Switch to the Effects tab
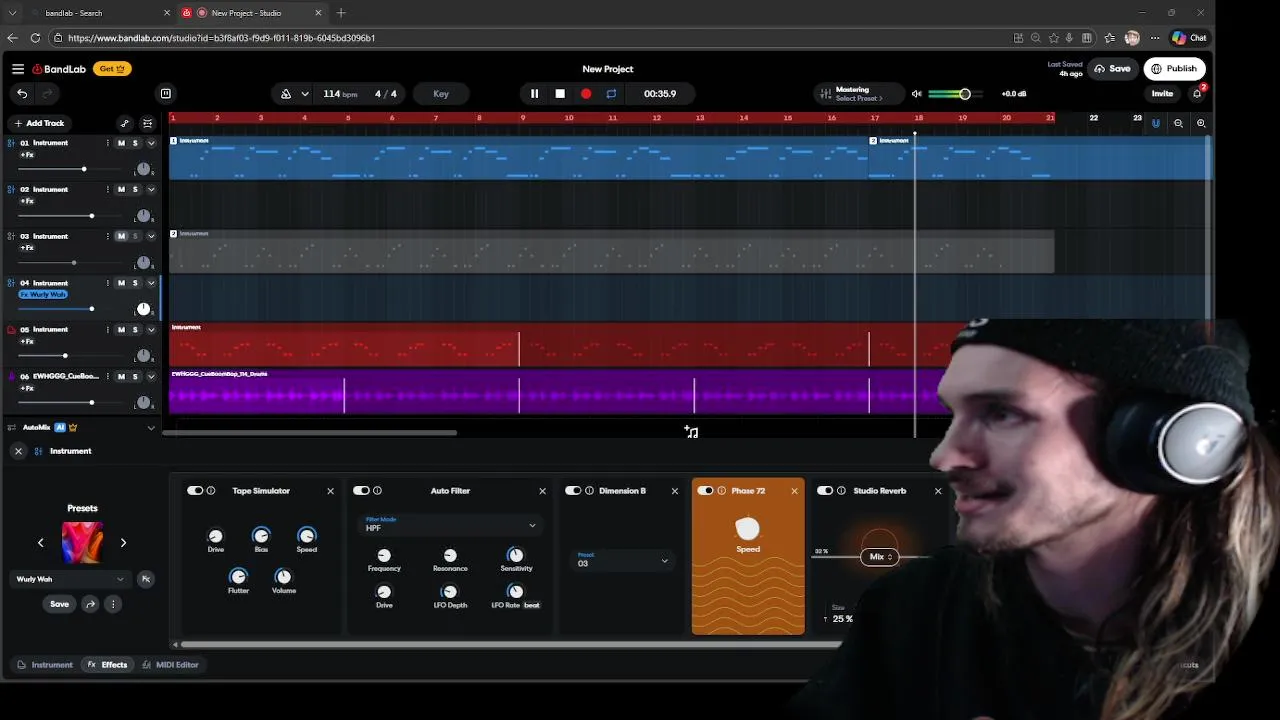 click(107, 665)
